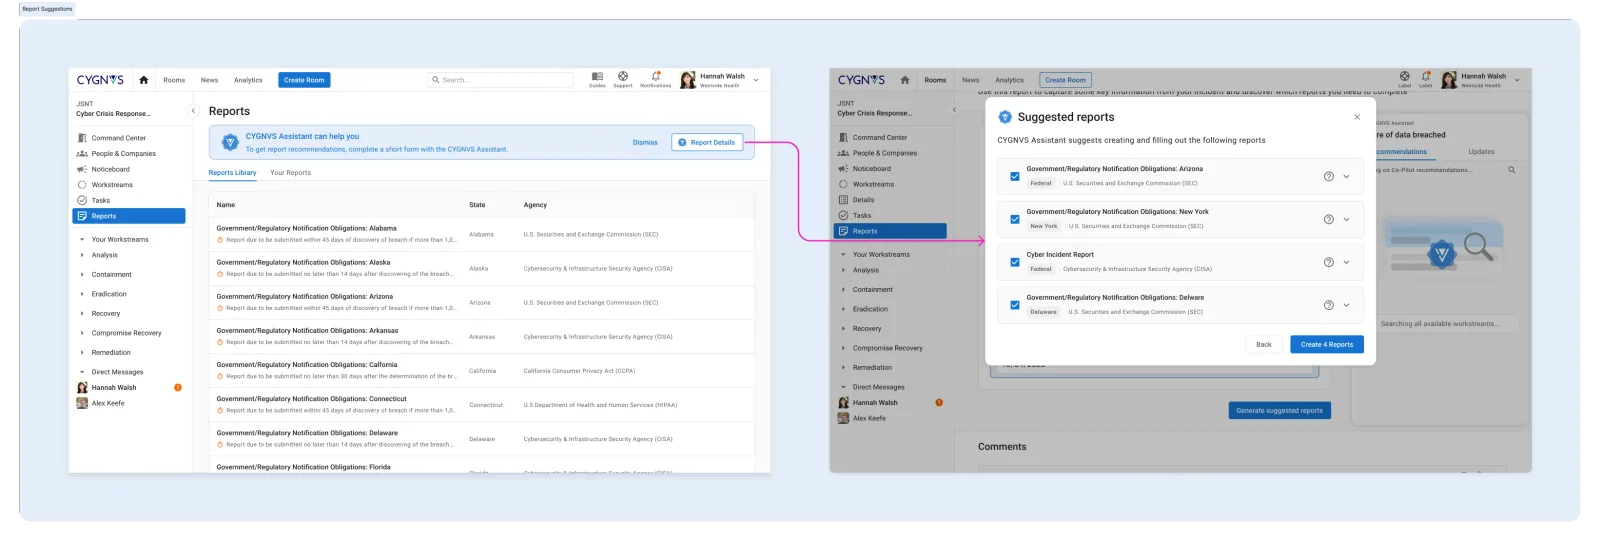1600x541 pixels.
Task: Open Rooms menu in Reports library window
Action: click(174, 80)
